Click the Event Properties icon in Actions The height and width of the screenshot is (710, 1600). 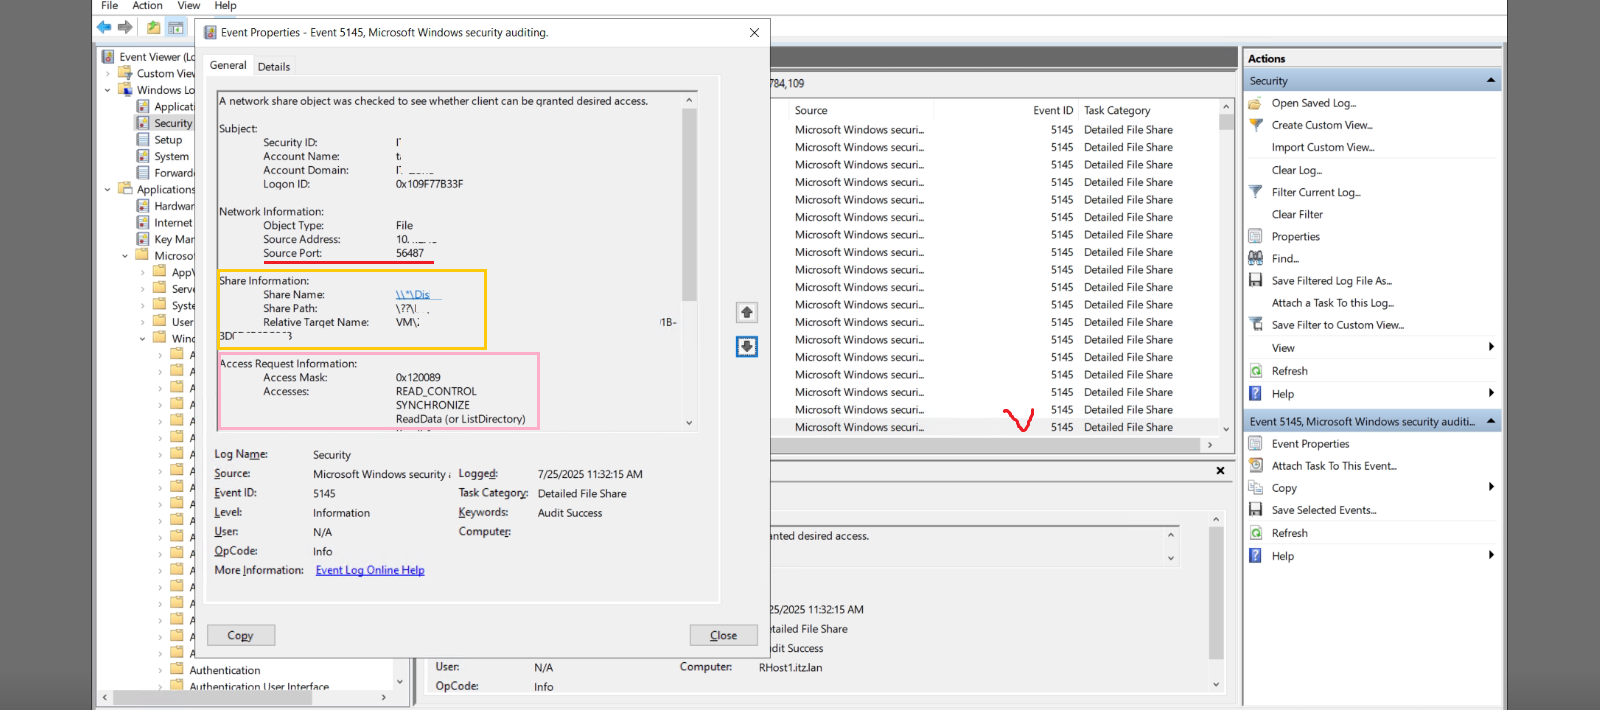1255,444
